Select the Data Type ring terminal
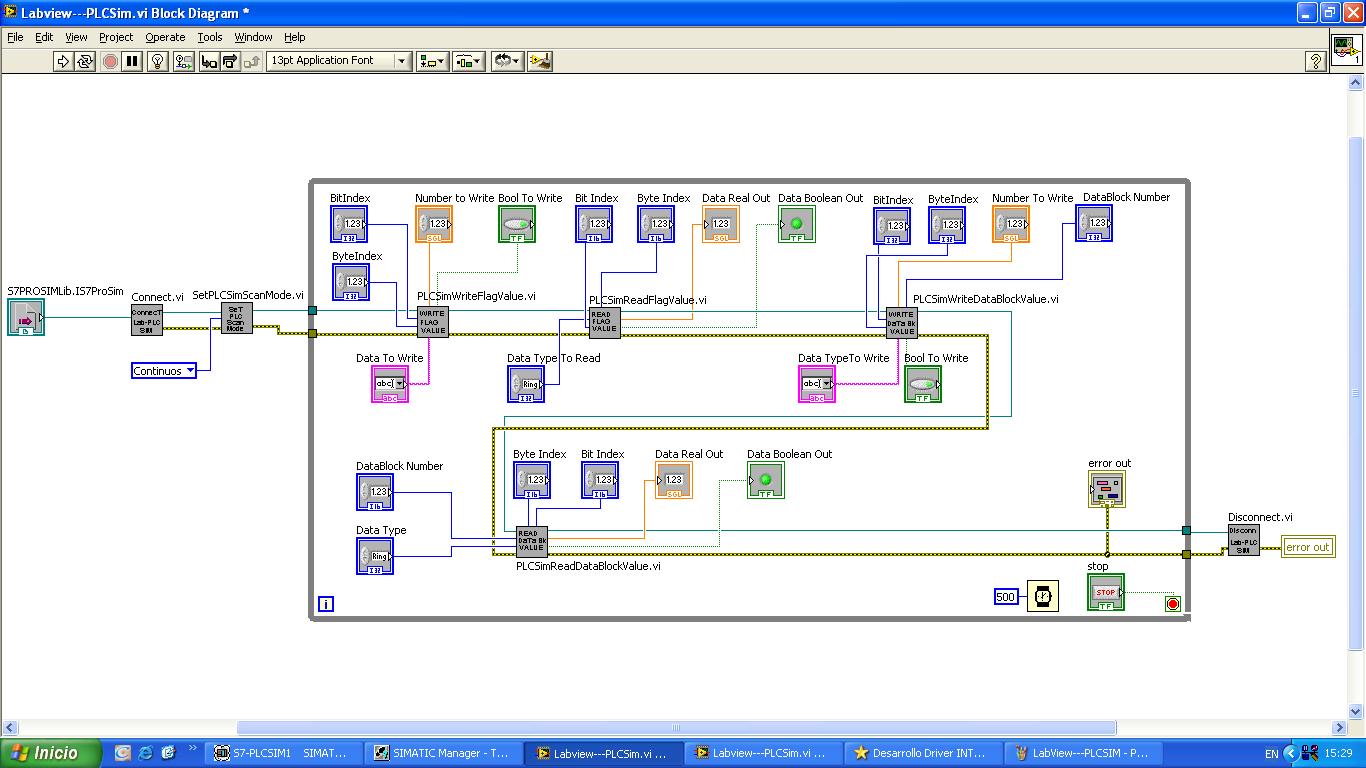Screen dimensions: 1366x768 point(375,556)
